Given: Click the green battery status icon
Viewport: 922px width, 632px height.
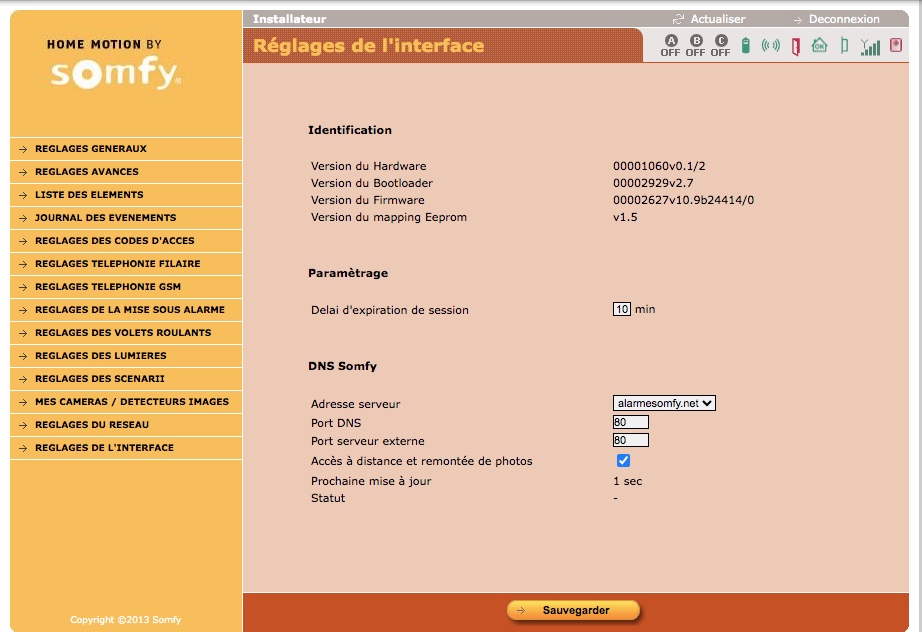Looking at the screenshot, I should tap(745, 46).
